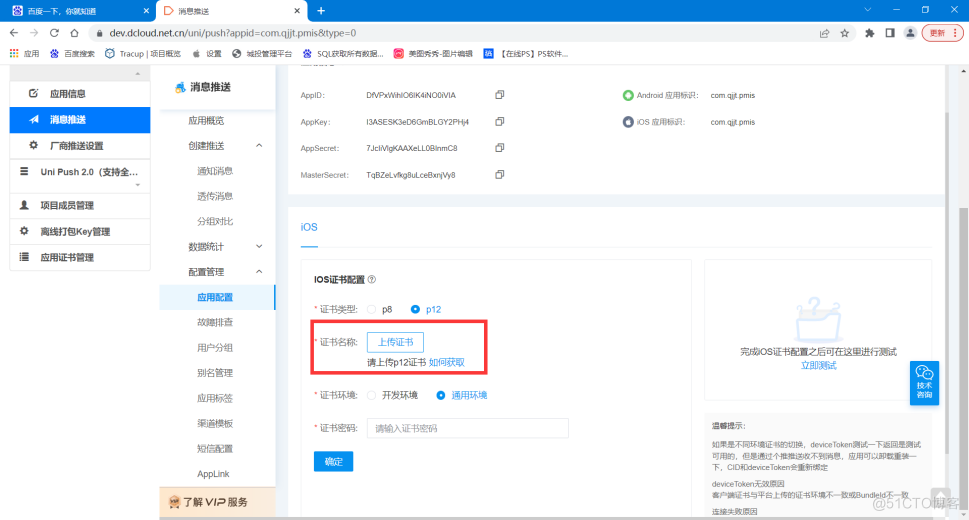969x520 pixels.
Task: Open 应用标签 submenu item
Action: tap(215, 398)
